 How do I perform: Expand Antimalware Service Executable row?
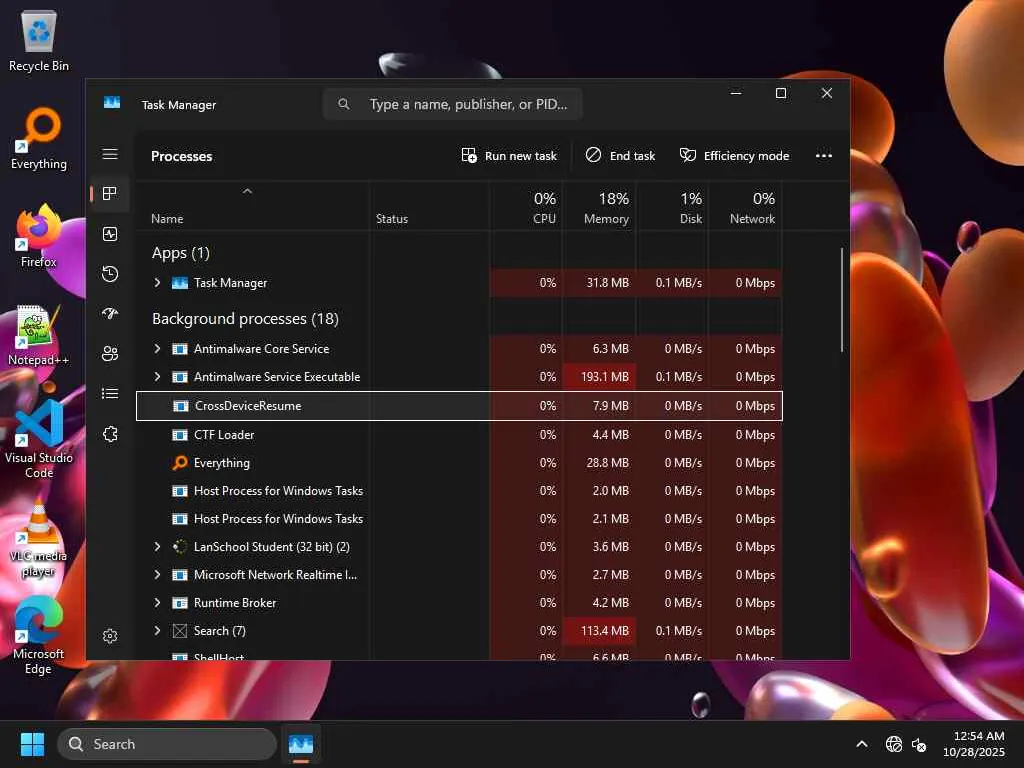coord(157,376)
